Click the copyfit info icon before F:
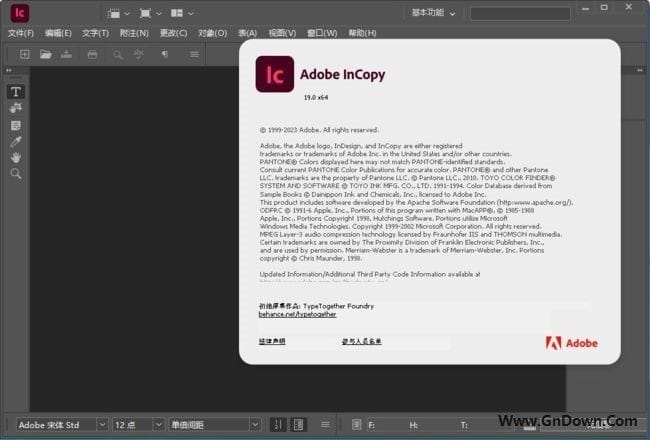Viewport: 650px width, 440px height. pos(356,425)
